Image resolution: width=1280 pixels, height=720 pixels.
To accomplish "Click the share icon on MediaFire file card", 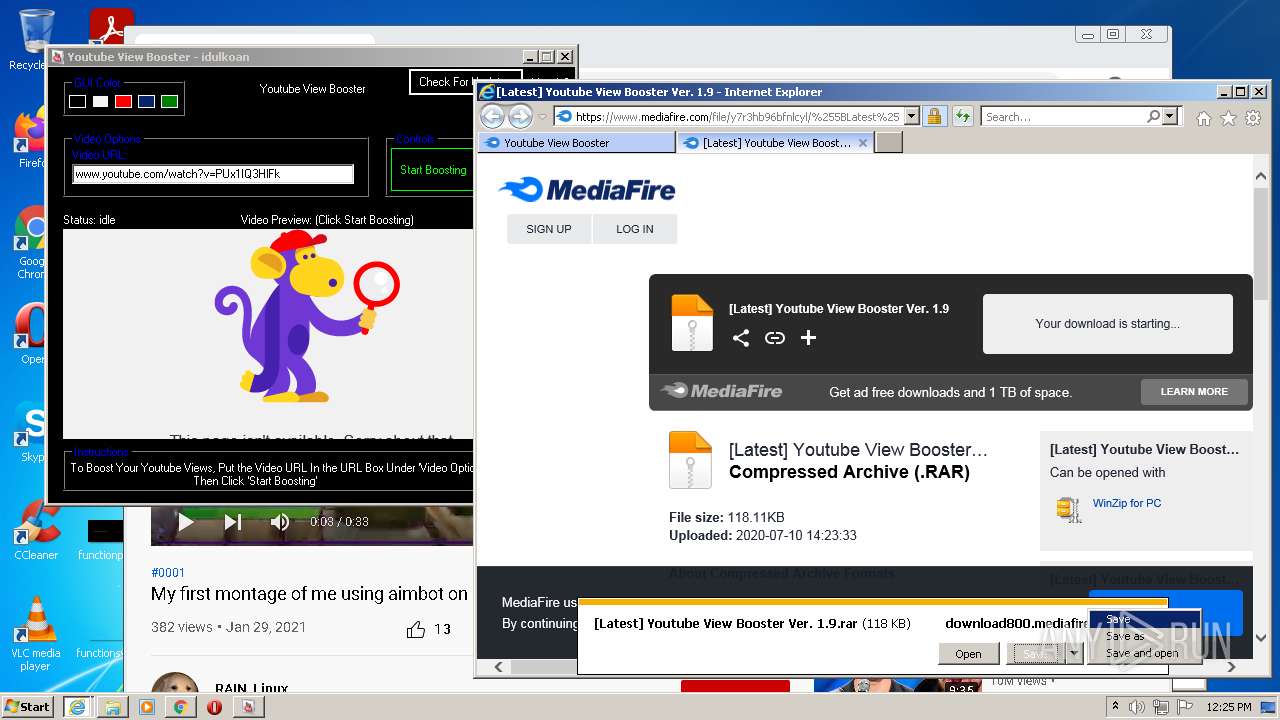I will point(741,338).
